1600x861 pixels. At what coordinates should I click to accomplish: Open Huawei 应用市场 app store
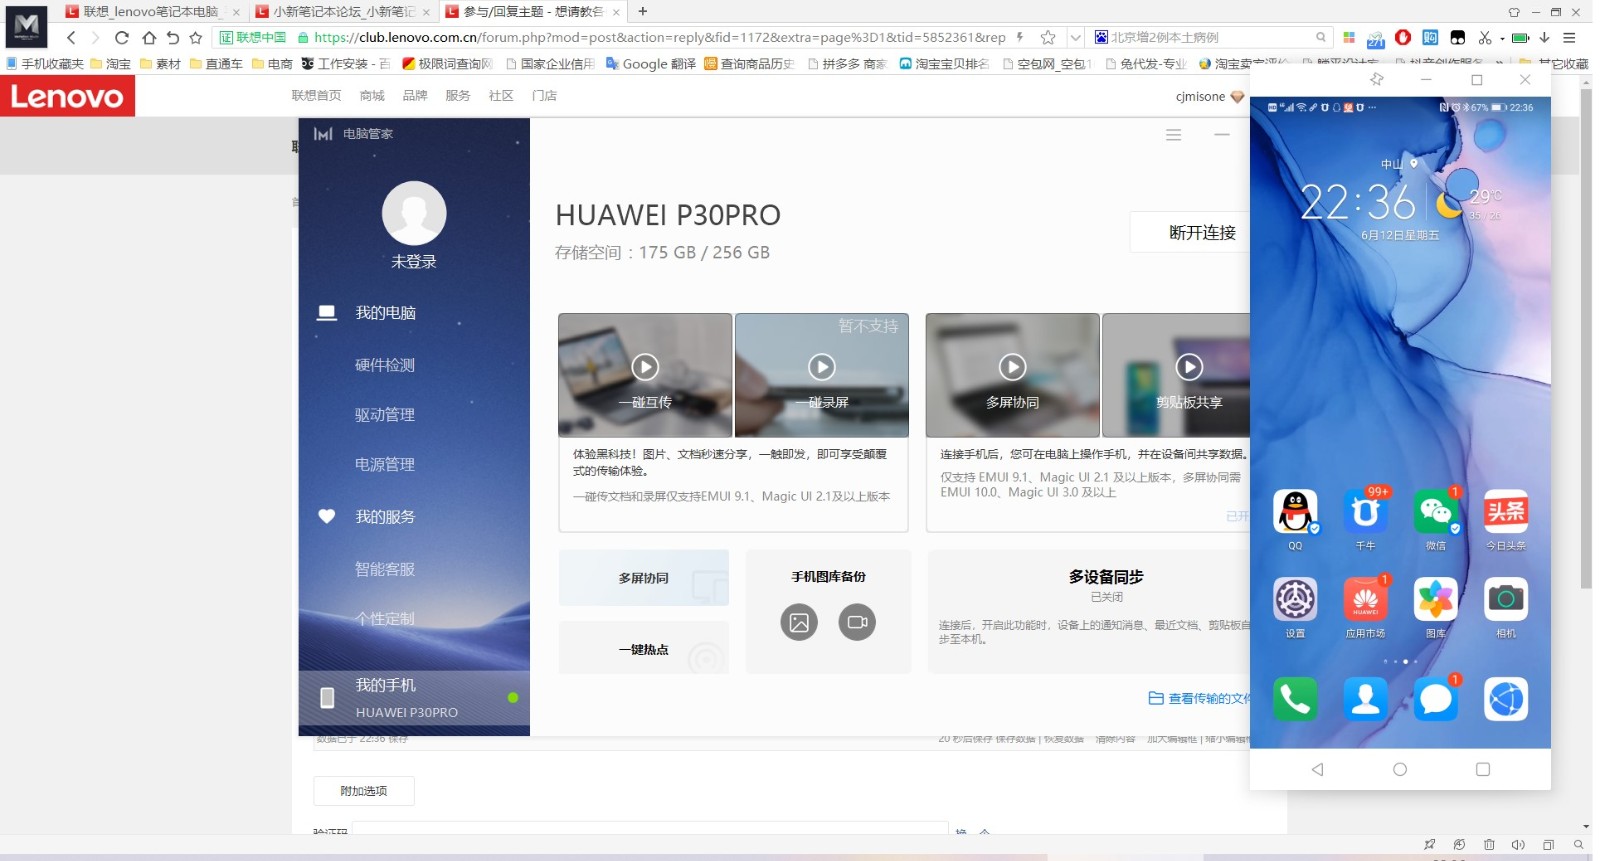(1365, 599)
